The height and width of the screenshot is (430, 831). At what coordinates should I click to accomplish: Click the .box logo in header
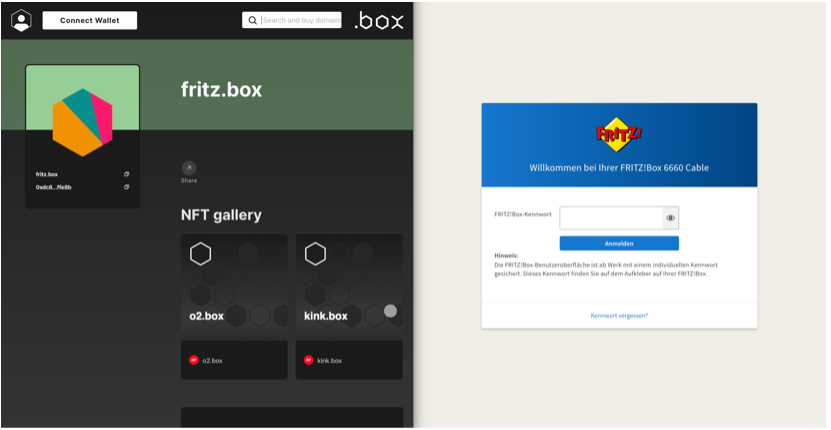(379, 21)
